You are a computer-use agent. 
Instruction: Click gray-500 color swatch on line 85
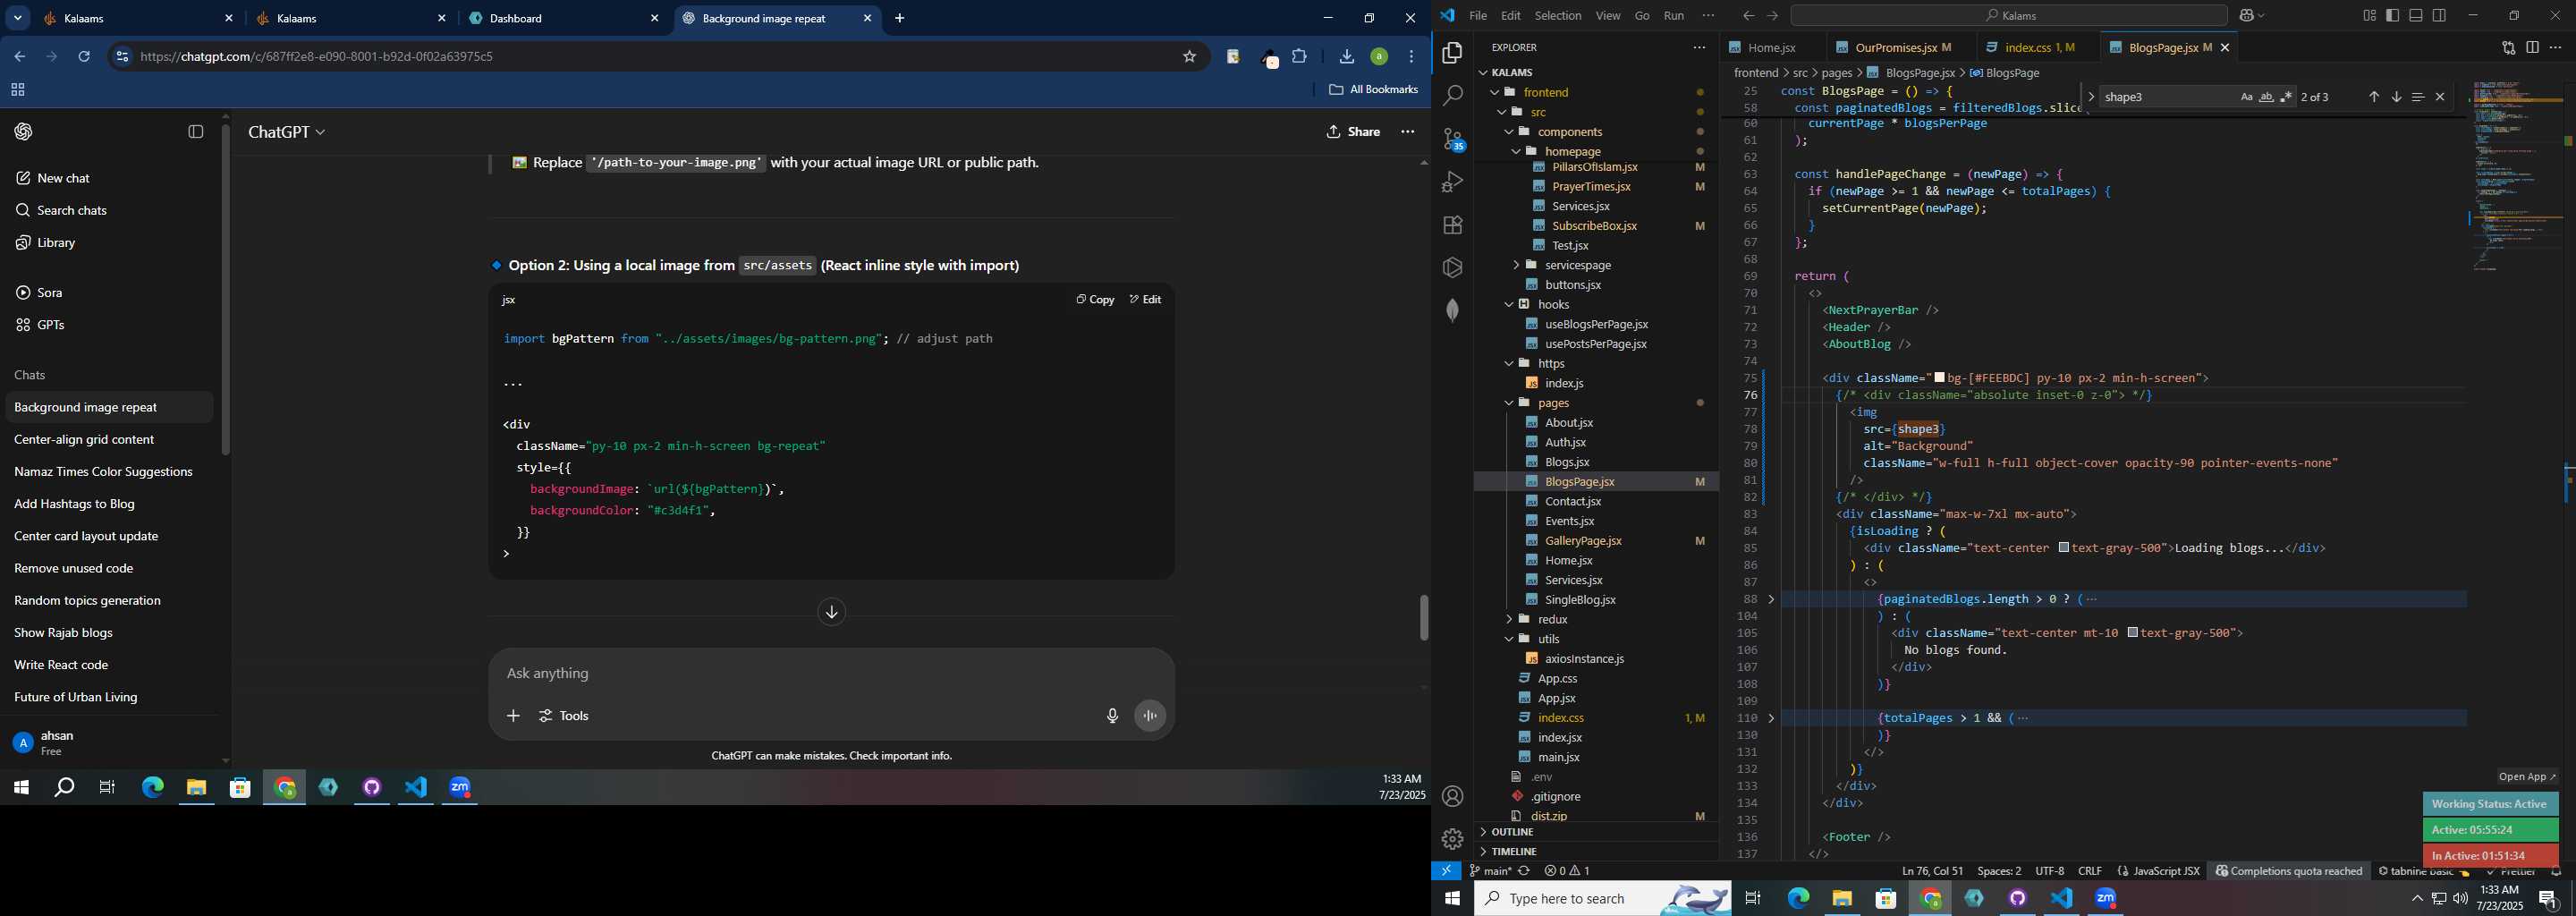[x=2063, y=548]
